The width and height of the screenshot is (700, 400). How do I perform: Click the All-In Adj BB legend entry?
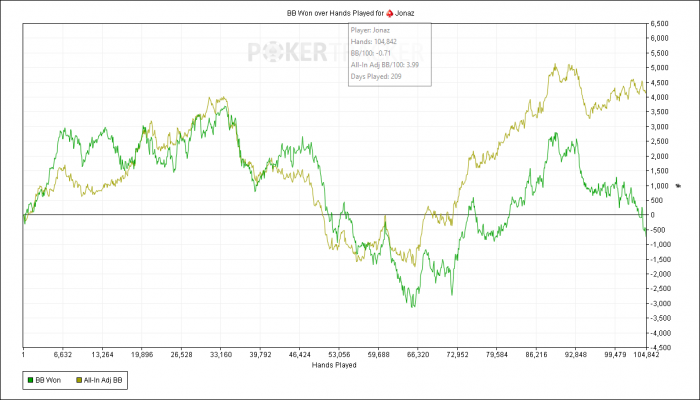pos(99,380)
